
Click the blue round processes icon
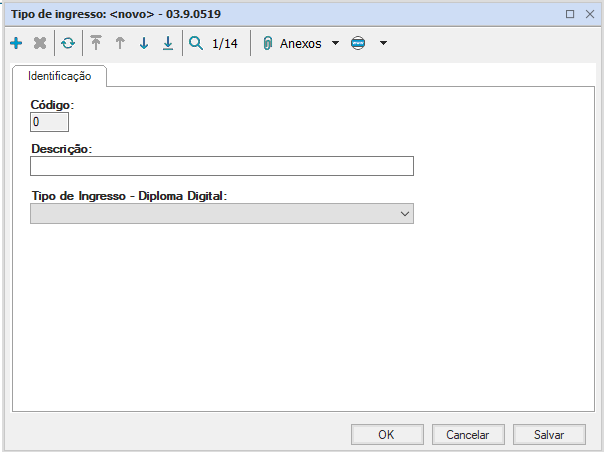tap(358, 44)
